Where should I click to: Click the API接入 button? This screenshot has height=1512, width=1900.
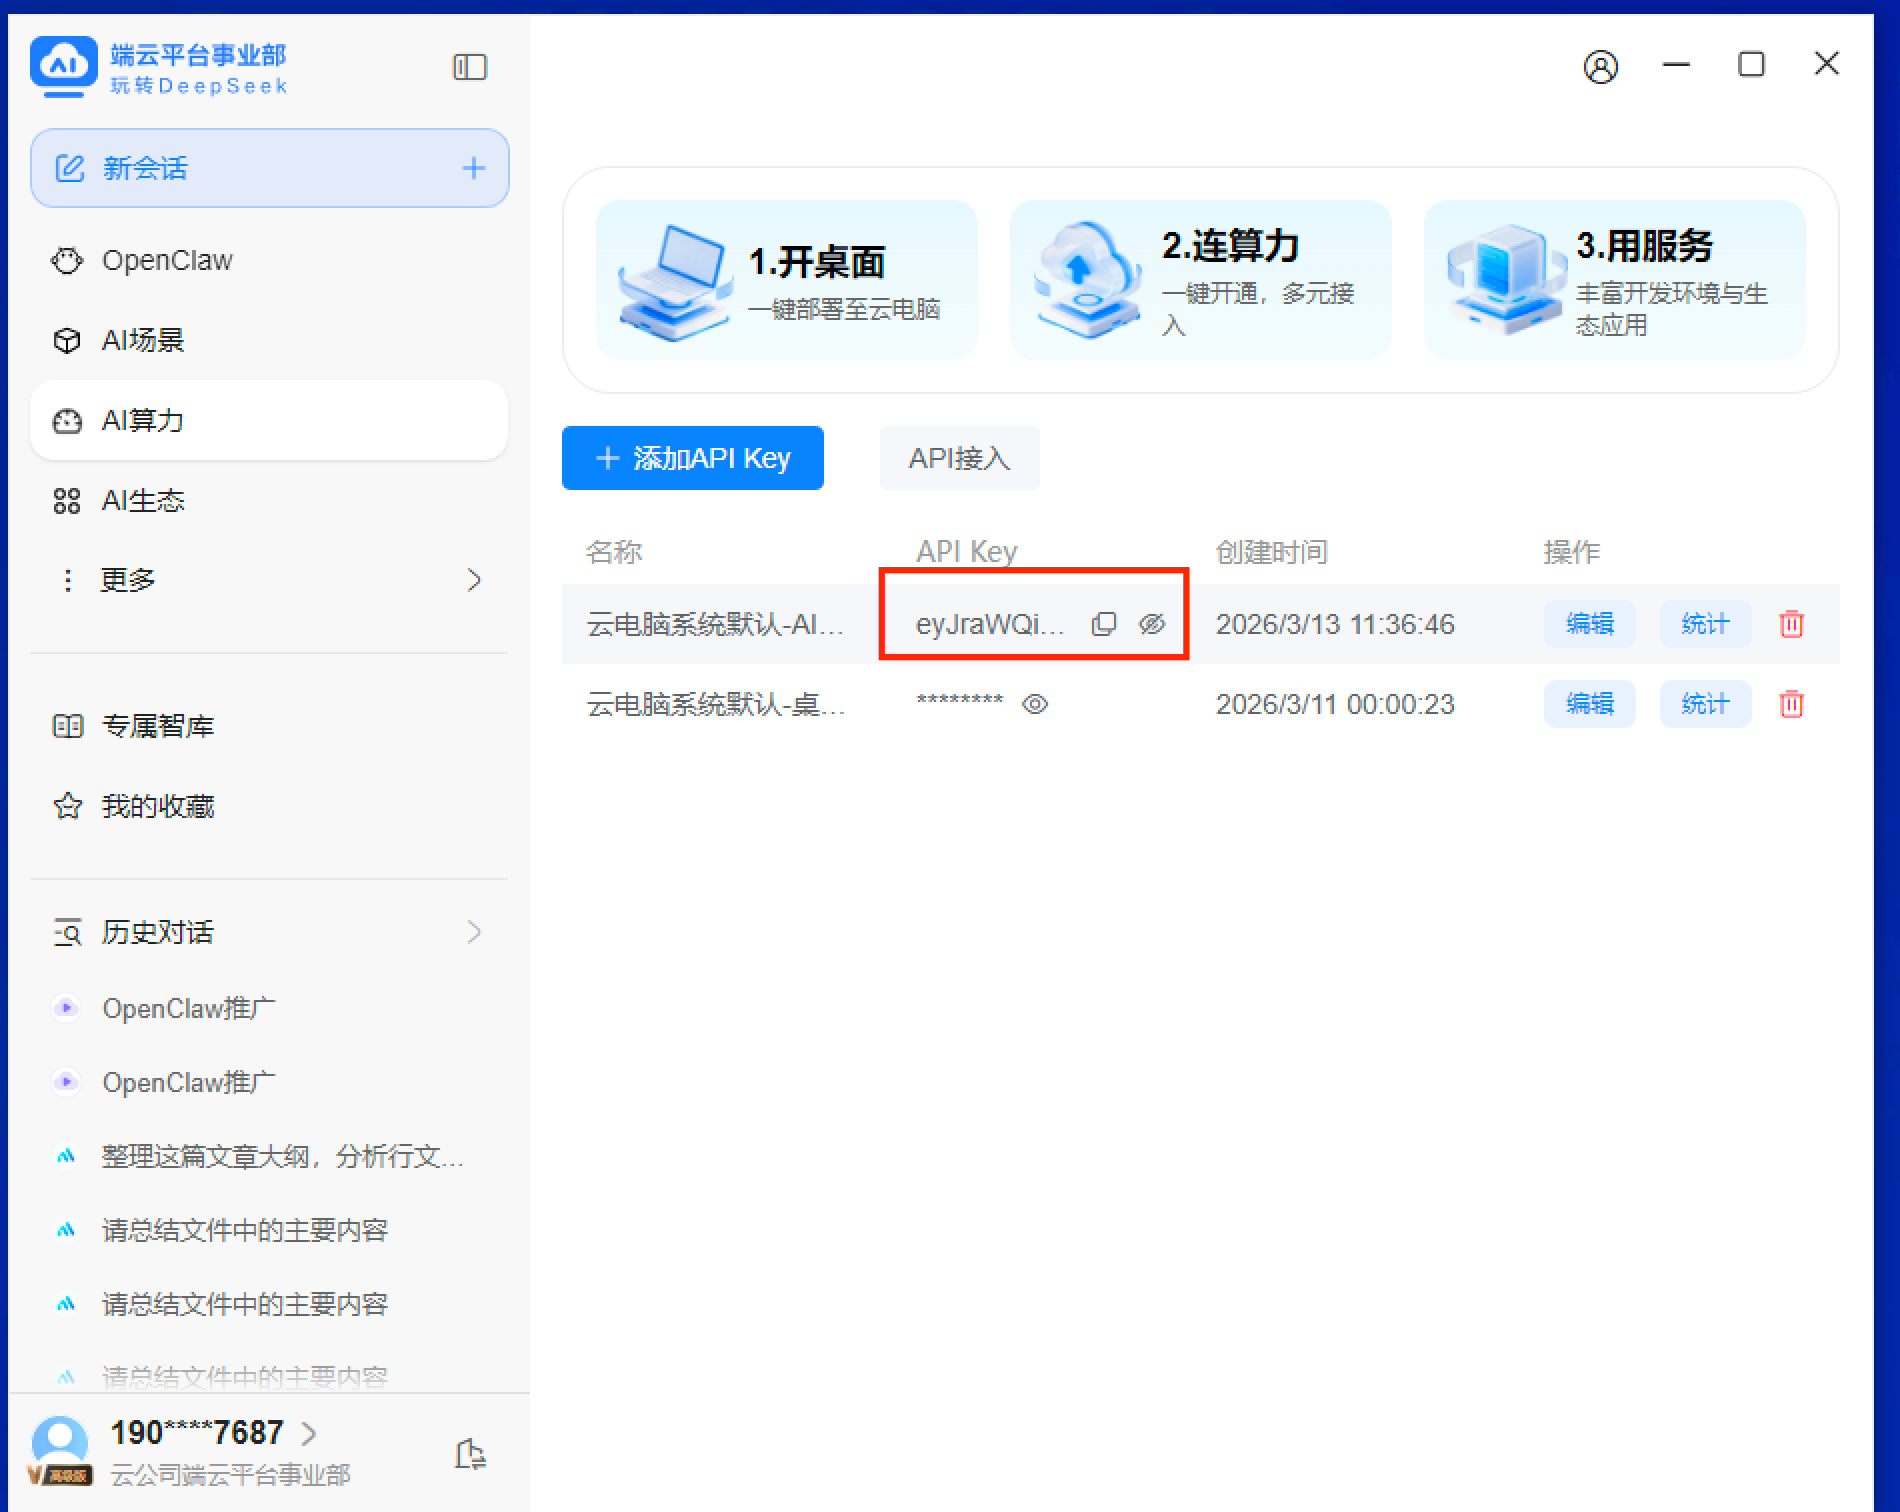pyautogui.click(x=958, y=458)
